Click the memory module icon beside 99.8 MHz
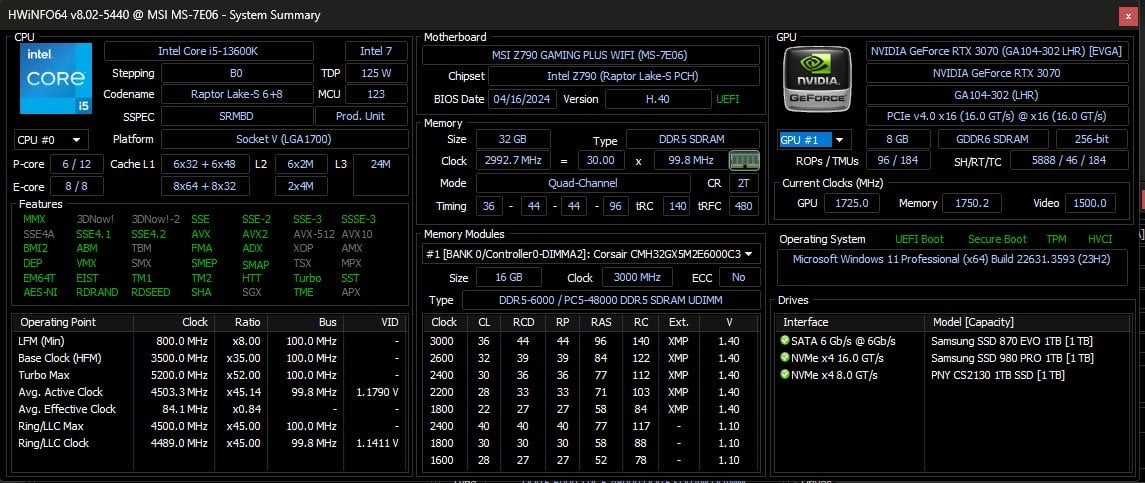Screen dimensions: 1145x483 click(x=744, y=161)
